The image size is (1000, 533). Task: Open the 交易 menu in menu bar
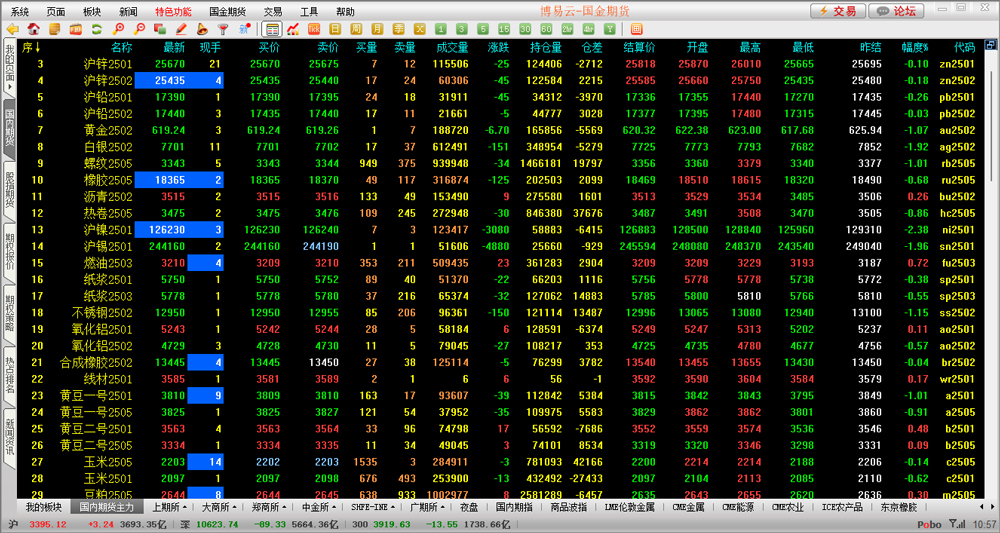[273, 11]
